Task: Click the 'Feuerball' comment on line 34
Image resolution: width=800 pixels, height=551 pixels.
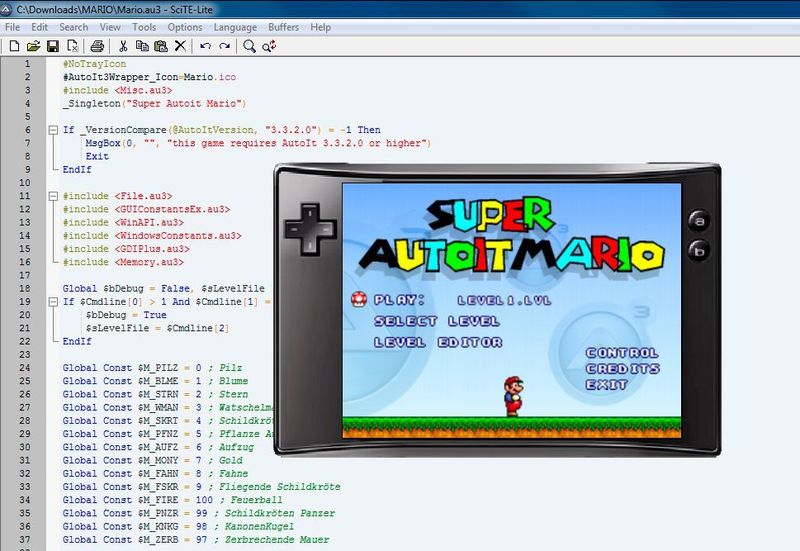Action: (x=257, y=500)
